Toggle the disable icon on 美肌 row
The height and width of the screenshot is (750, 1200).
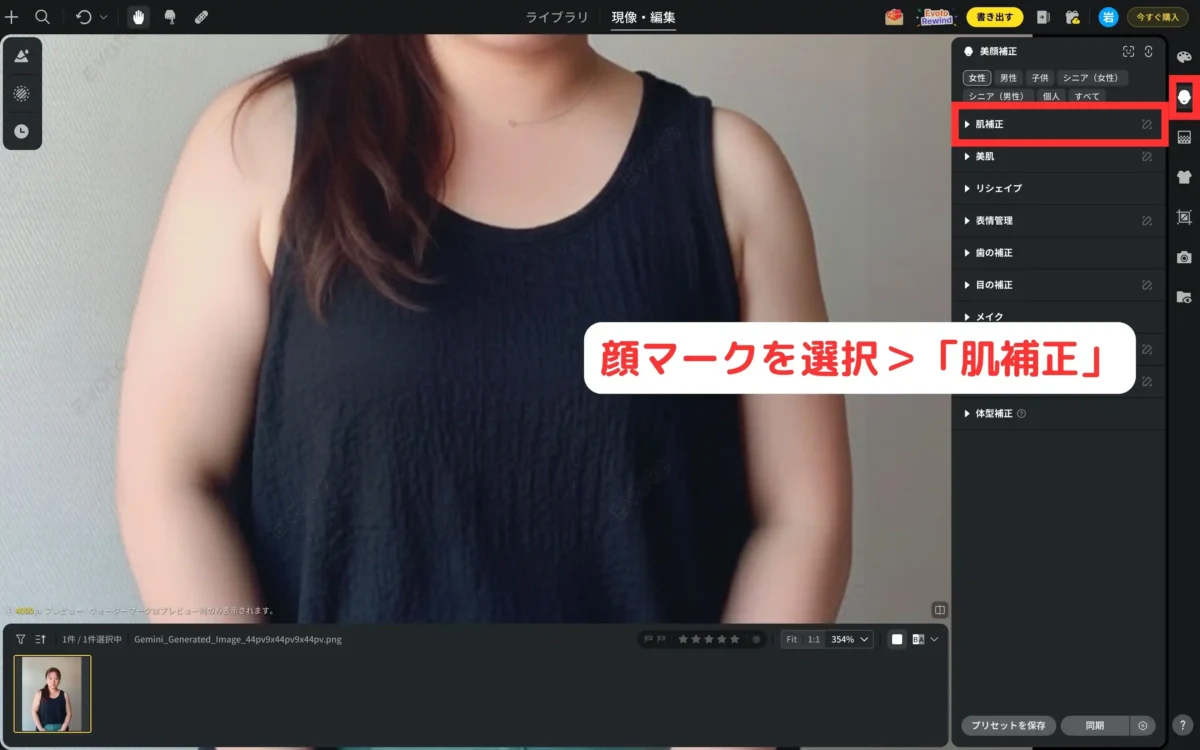(x=1147, y=157)
